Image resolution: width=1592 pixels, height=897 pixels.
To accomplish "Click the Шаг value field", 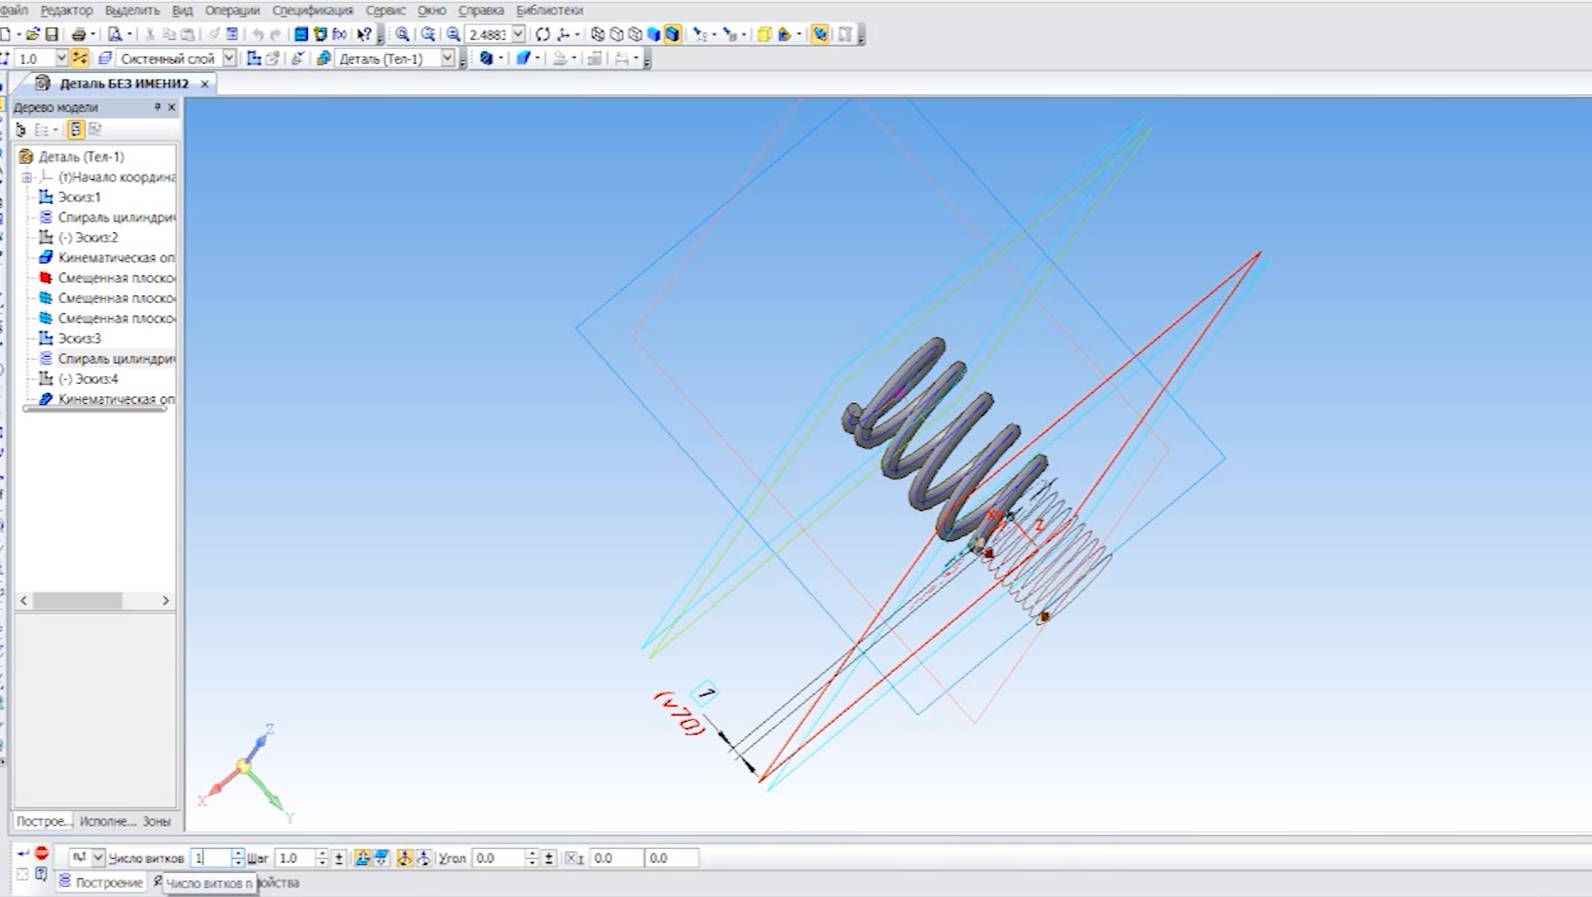I will [294, 858].
